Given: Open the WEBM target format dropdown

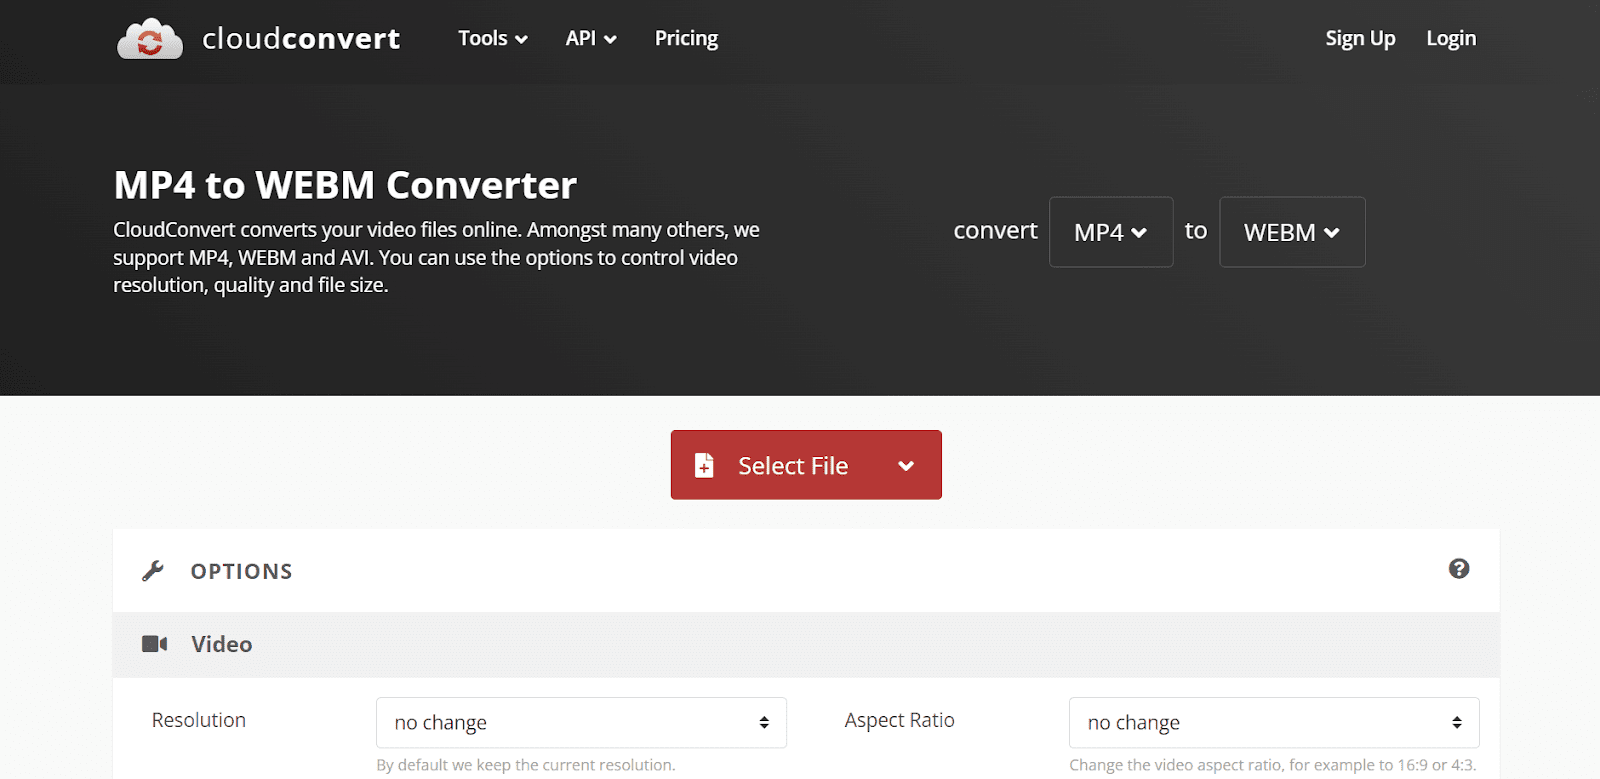Looking at the screenshot, I should pyautogui.click(x=1292, y=232).
